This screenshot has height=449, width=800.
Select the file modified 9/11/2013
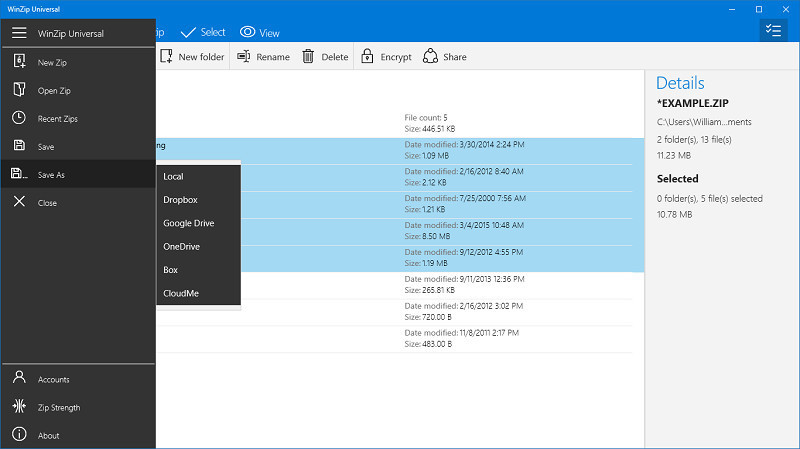click(x=400, y=285)
